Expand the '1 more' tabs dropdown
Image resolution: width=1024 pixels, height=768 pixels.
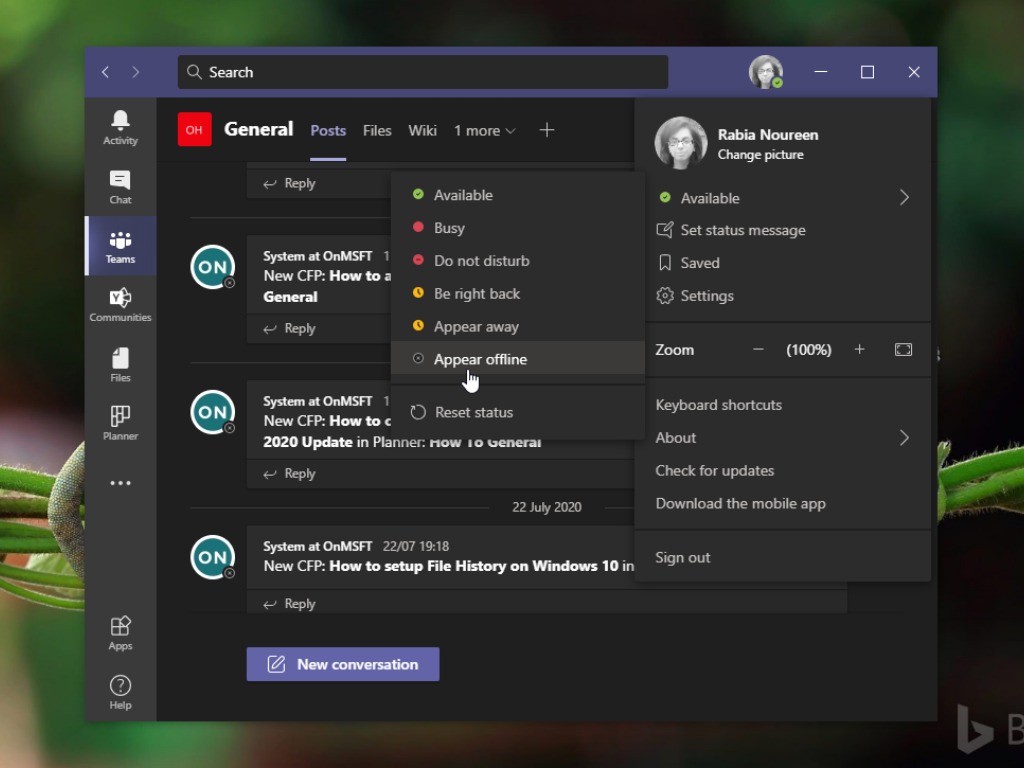click(x=485, y=131)
